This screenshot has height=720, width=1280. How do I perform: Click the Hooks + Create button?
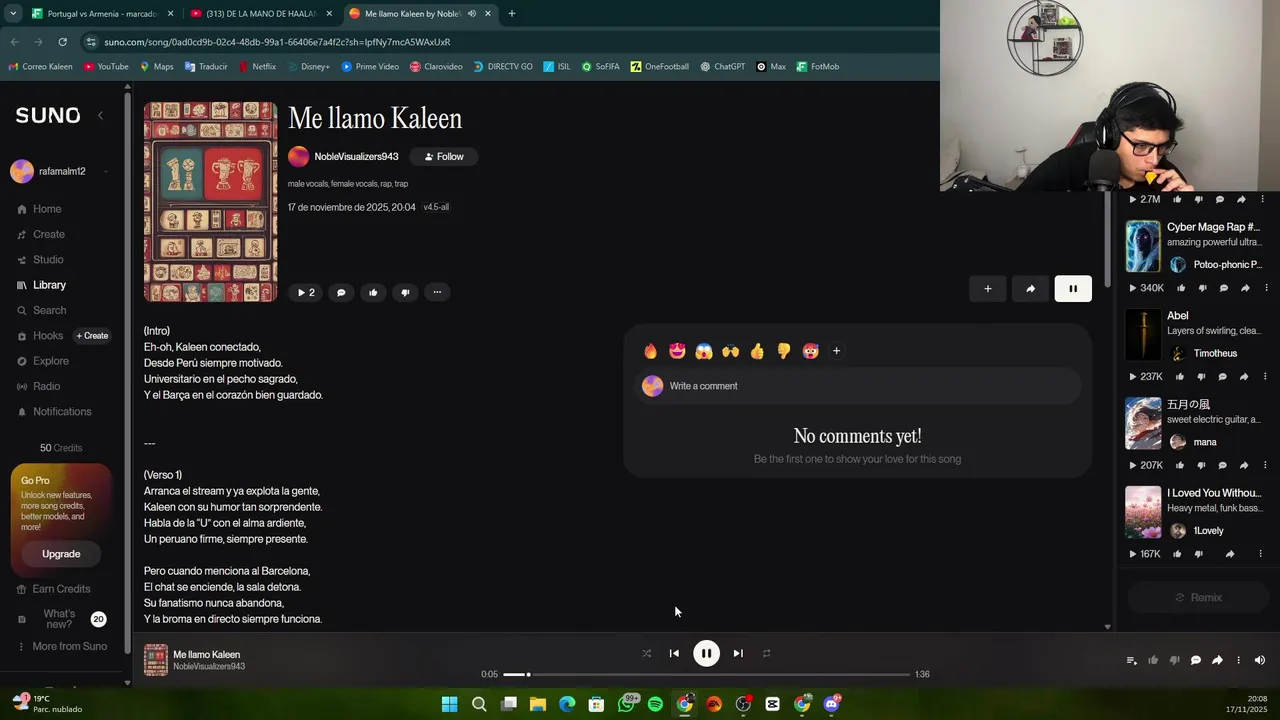coord(92,336)
